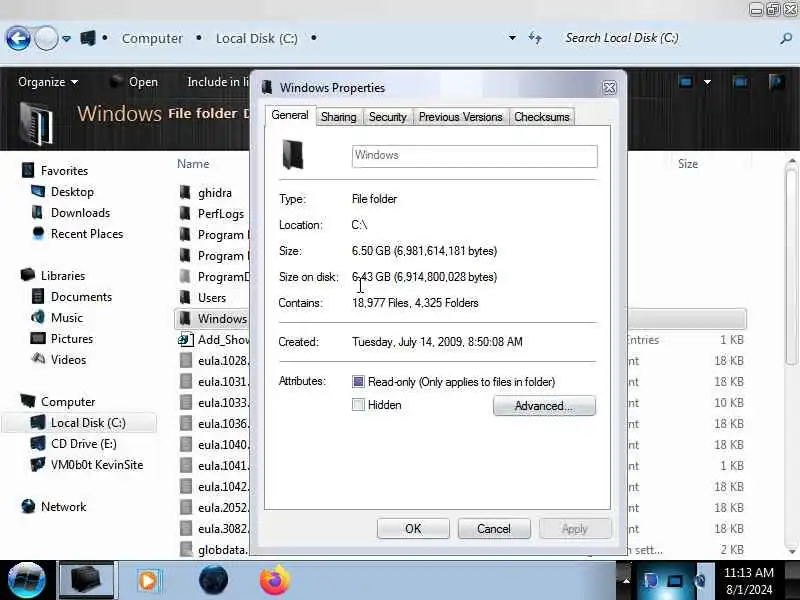Sort files by the Name column header
This screenshot has width=800, height=600.
(x=193, y=164)
